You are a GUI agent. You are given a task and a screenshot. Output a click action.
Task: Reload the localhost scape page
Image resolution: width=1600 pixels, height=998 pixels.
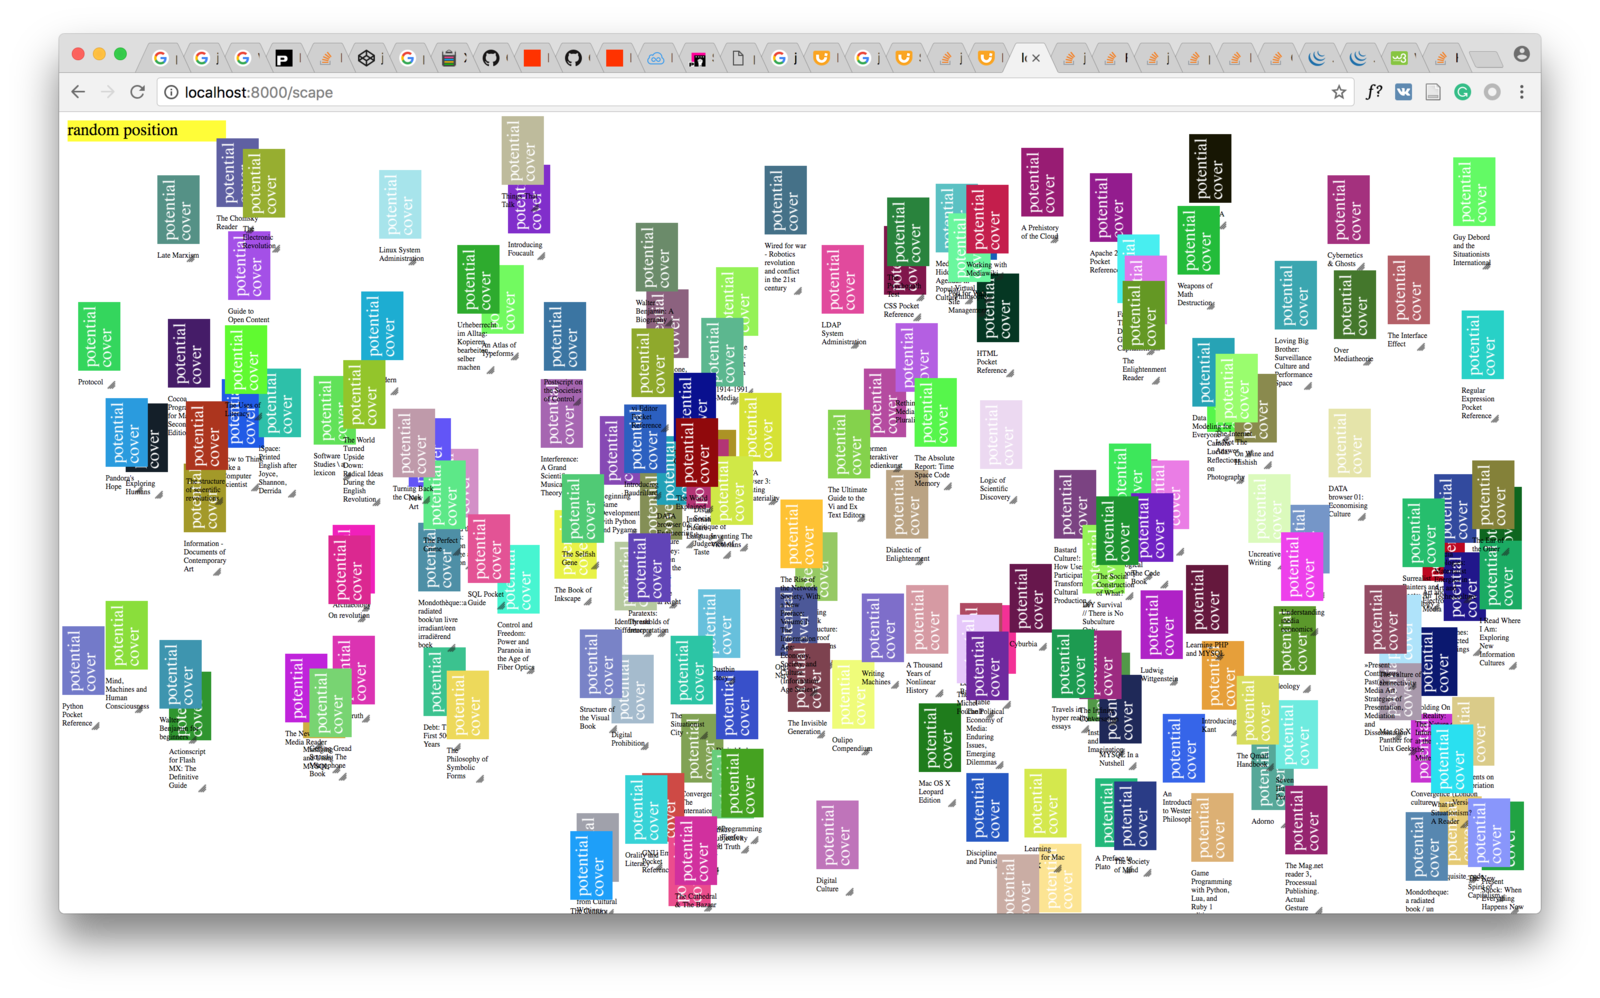(138, 92)
